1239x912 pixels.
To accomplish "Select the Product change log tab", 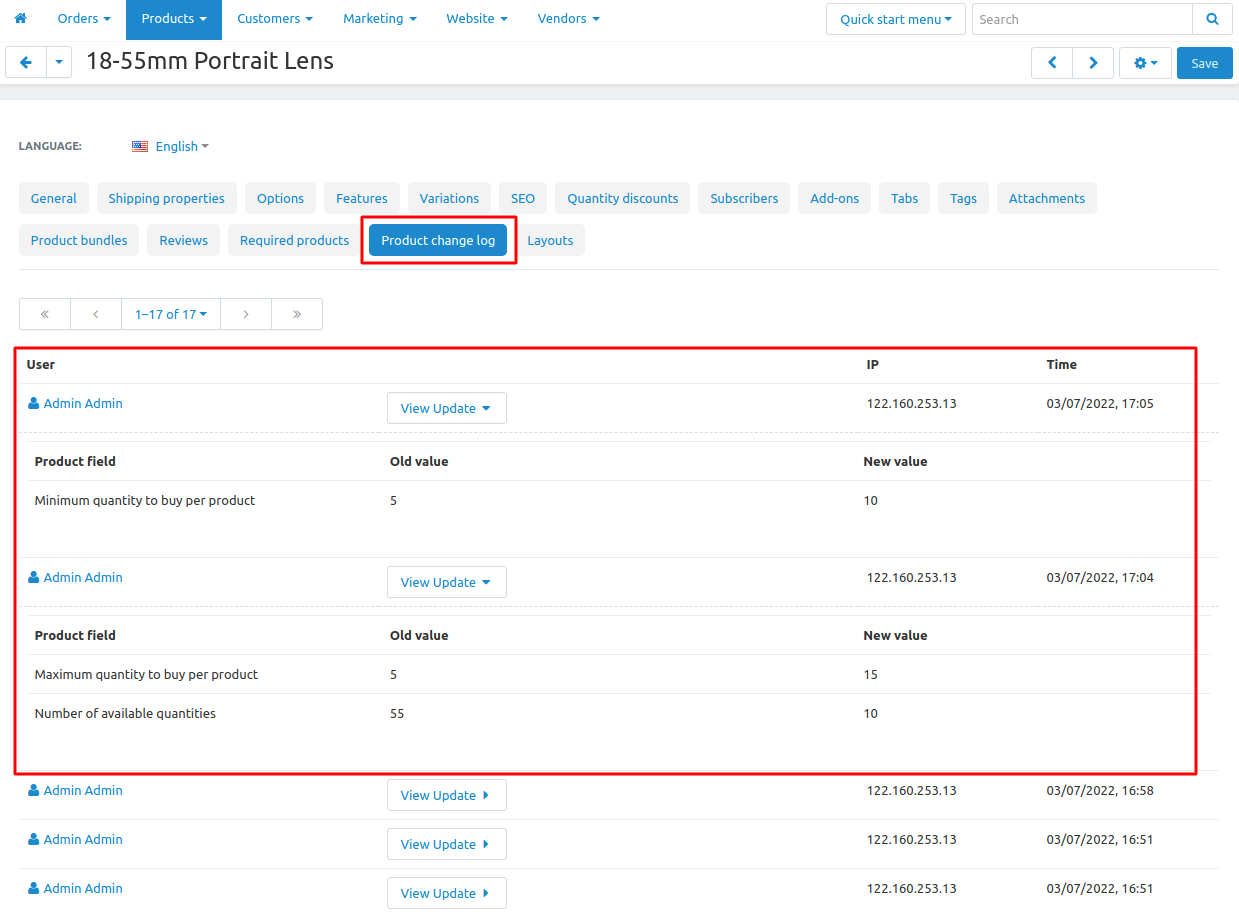I will (x=438, y=240).
